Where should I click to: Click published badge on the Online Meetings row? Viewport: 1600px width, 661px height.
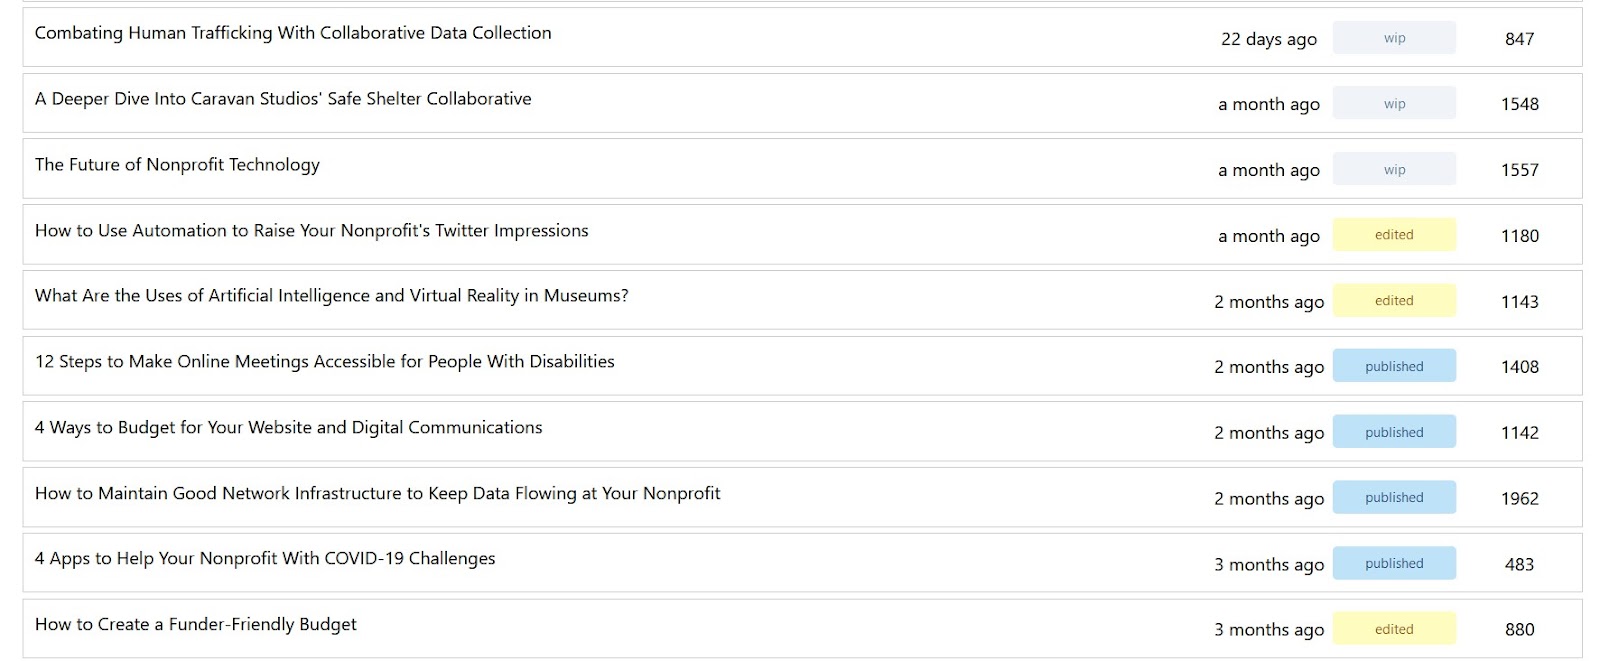click(1394, 367)
